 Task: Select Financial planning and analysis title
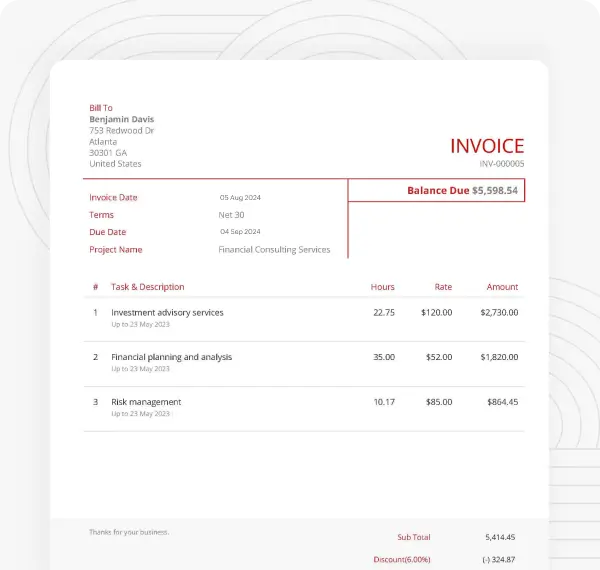click(x=171, y=357)
